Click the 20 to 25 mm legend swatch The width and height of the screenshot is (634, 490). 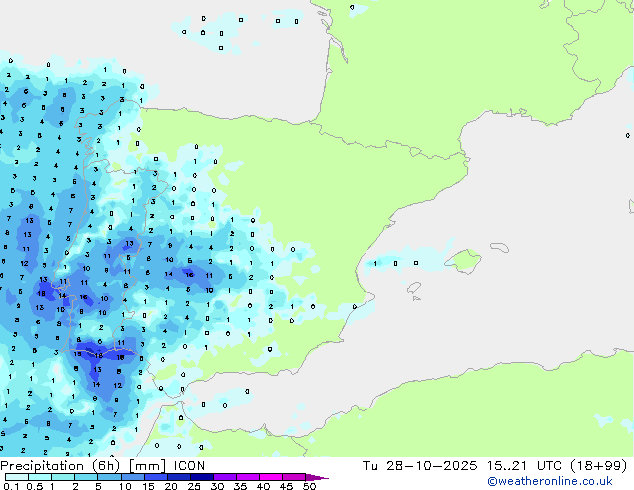tap(178, 477)
